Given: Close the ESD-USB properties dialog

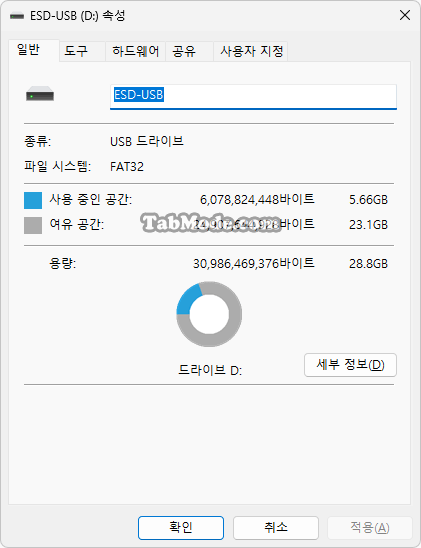Looking at the screenshot, I should [x=405, y=15].
